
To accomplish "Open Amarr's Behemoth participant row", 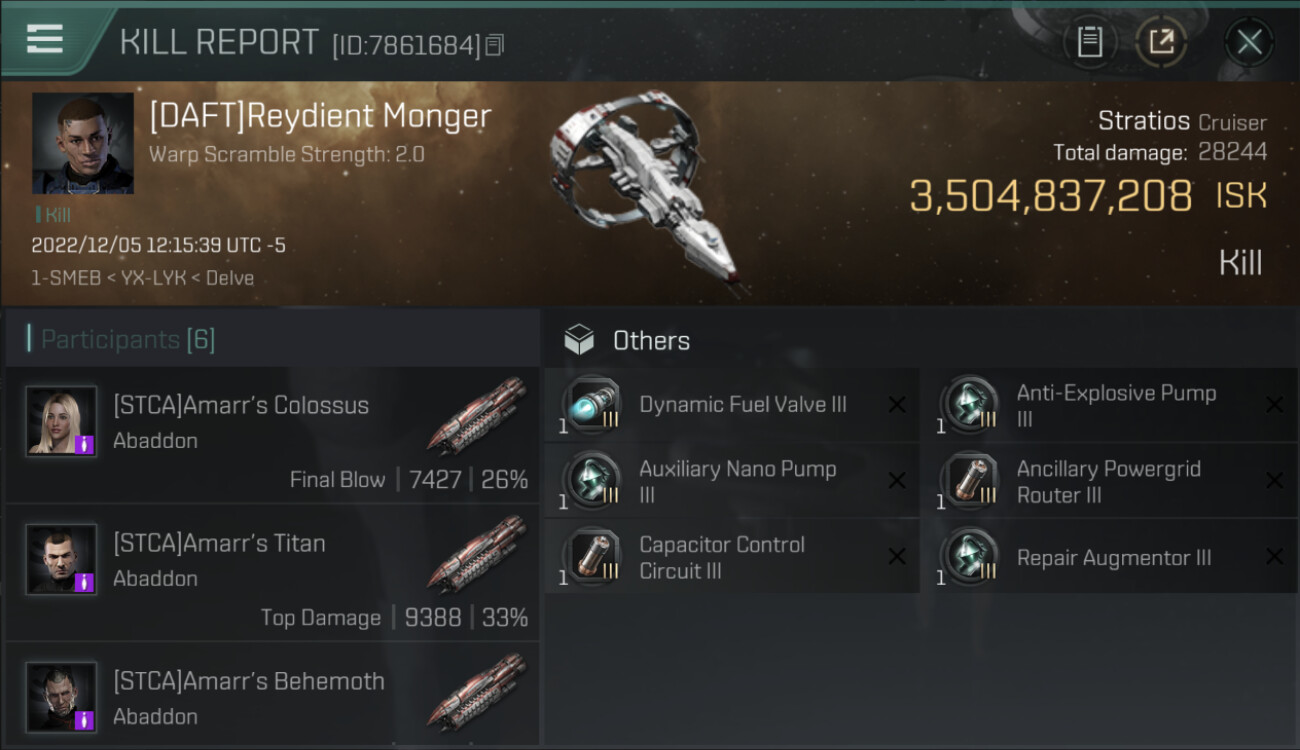I will 272,697.
